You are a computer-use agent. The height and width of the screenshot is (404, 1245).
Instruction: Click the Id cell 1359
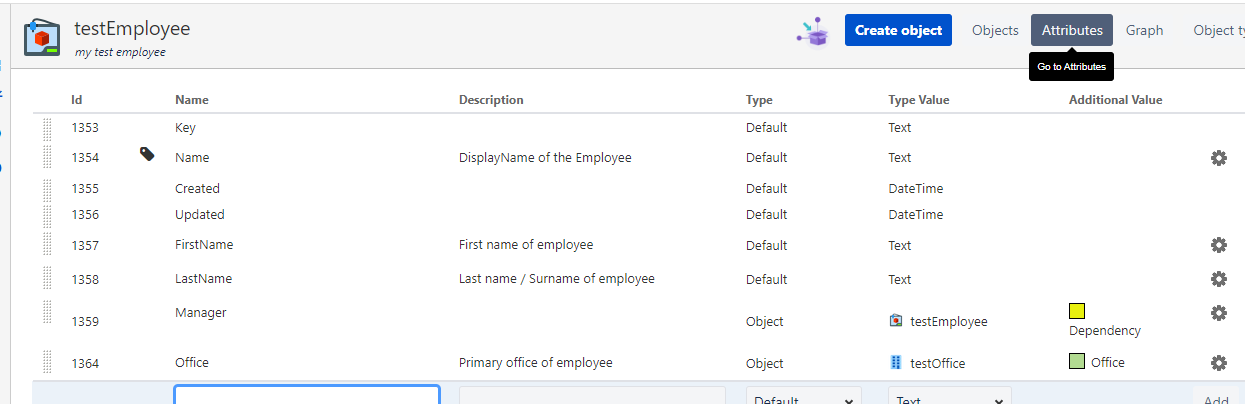85,321
